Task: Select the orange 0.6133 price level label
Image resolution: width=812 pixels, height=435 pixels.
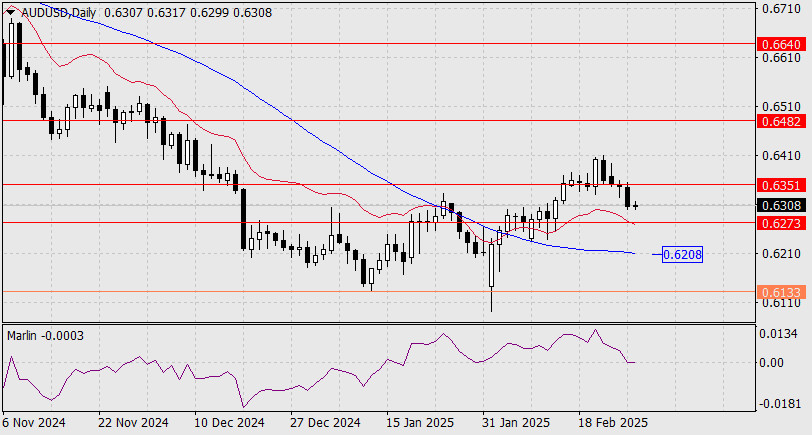Action: pyautogui.click(x=781, y=292)
